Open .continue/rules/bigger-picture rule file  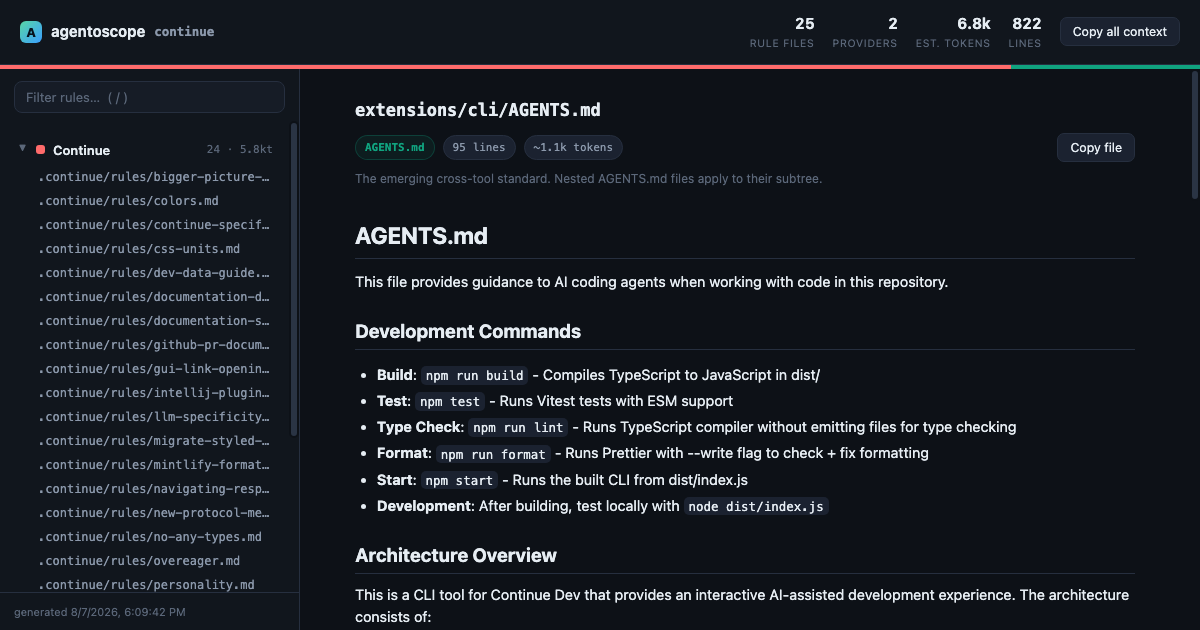(x=155, y=177)
